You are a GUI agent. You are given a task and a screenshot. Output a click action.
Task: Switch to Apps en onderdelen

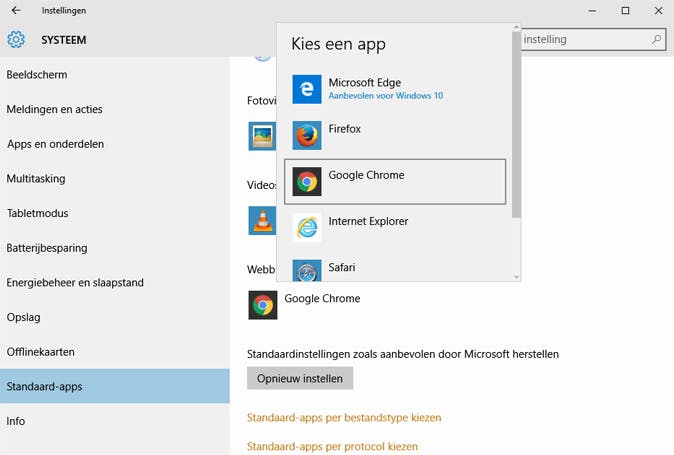tap(56, 144)
